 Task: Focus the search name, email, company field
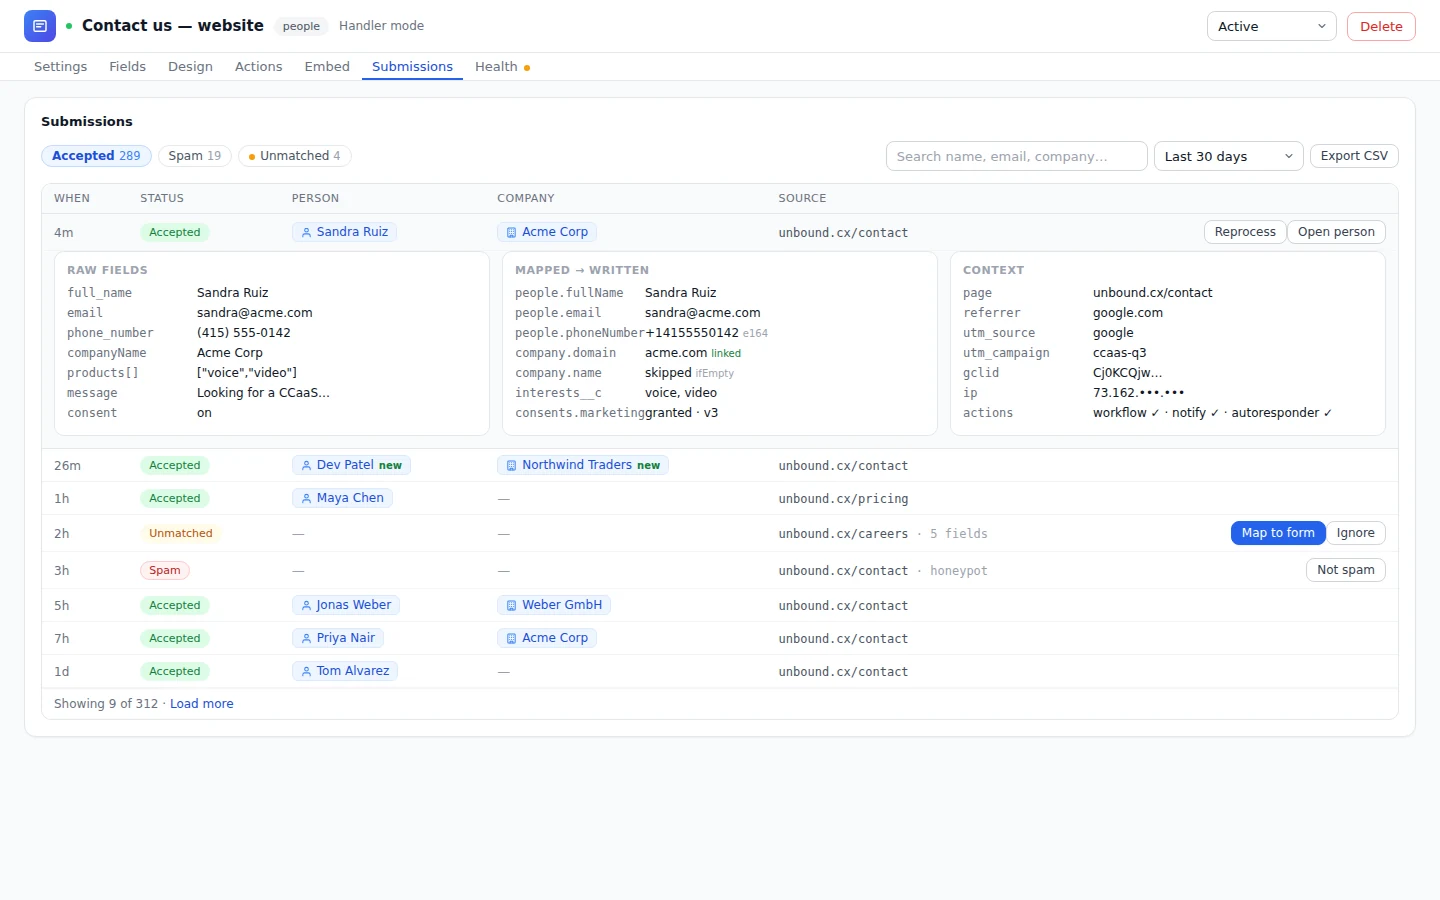click(1016, 156)
